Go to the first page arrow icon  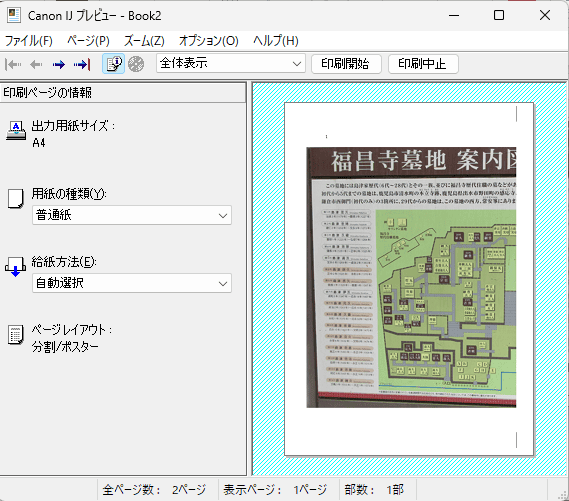(13, 65)
